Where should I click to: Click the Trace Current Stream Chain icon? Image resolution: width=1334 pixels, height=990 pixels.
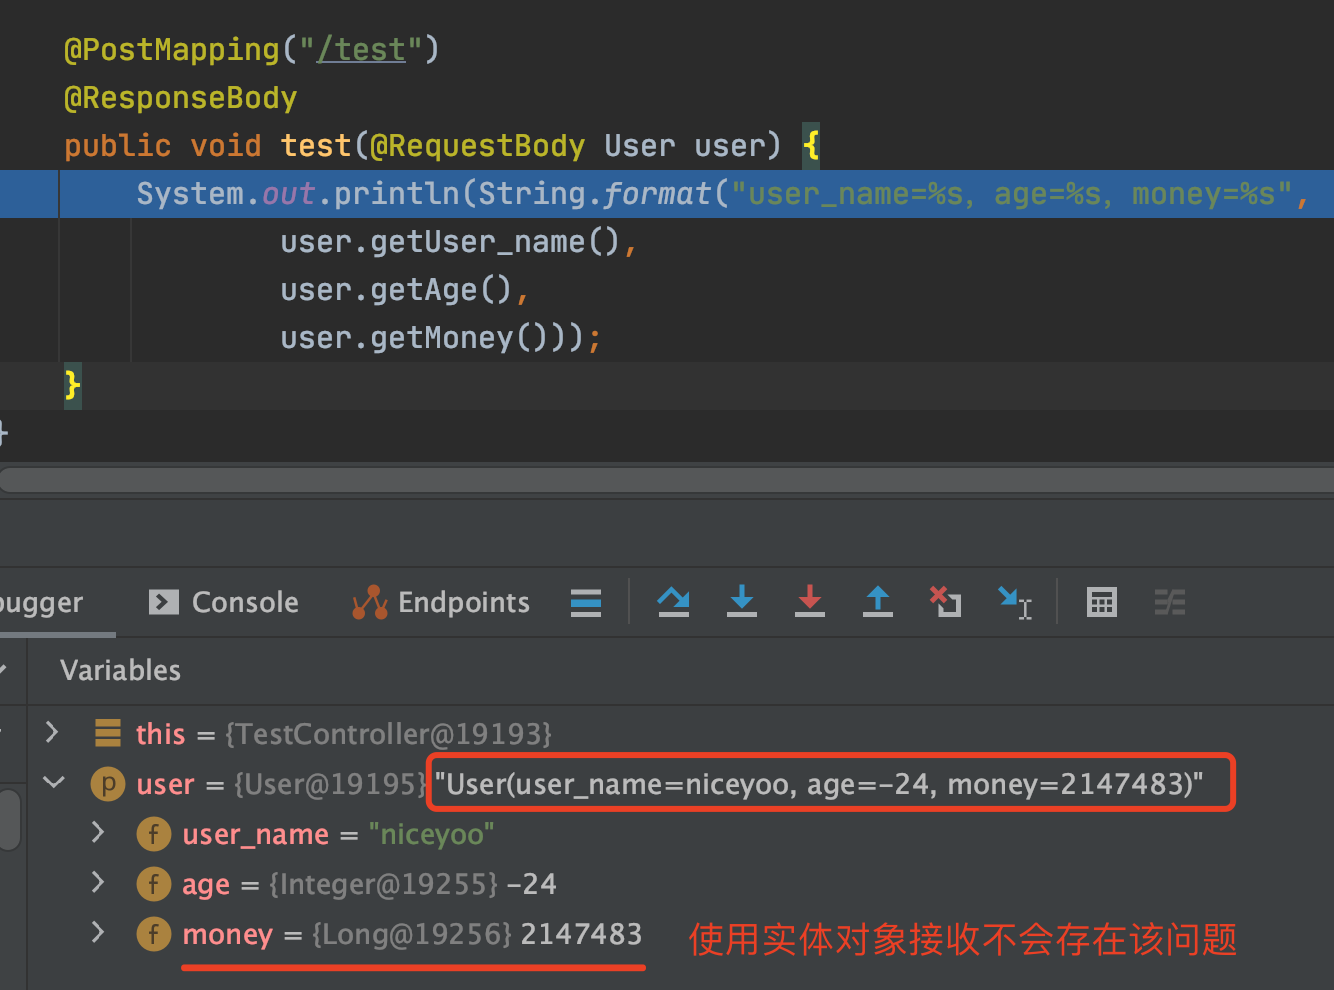(x=1170, y=602)
